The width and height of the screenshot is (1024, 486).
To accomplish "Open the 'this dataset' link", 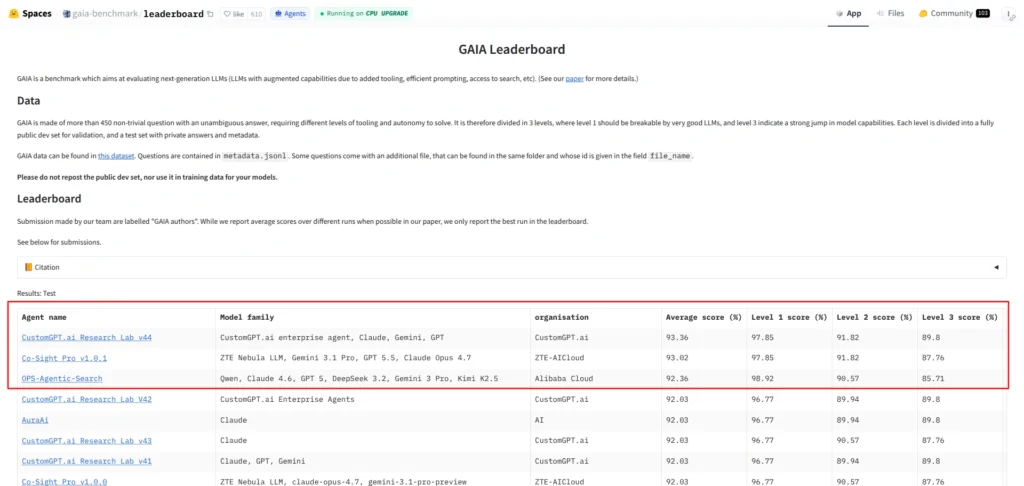I will coord(116,156).
